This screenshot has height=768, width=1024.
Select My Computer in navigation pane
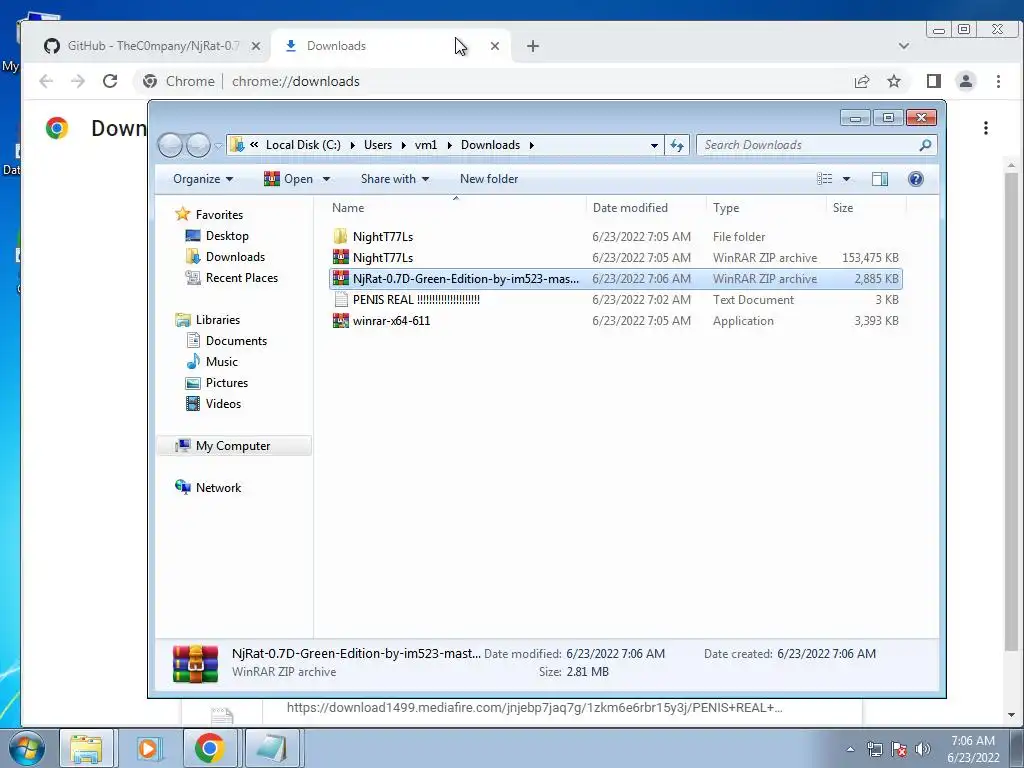coord(234,445)
